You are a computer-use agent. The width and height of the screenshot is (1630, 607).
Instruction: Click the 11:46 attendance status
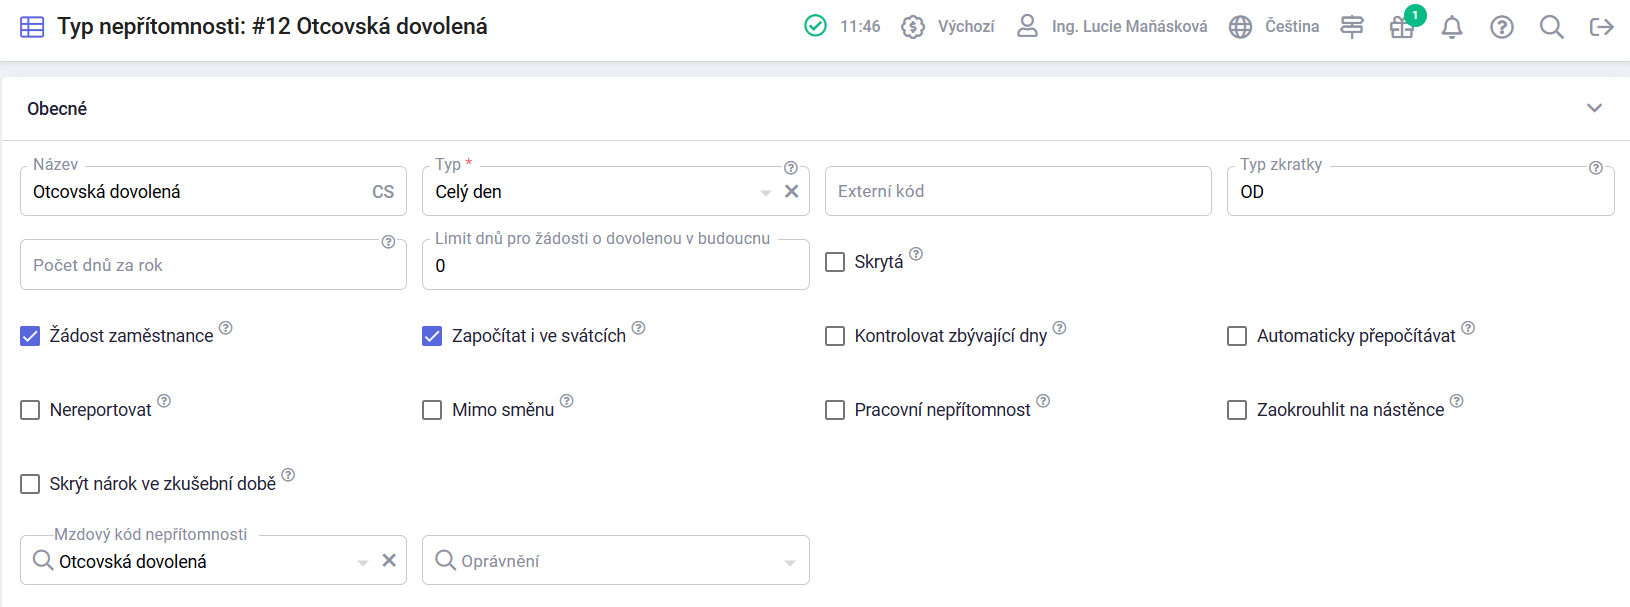842,27
